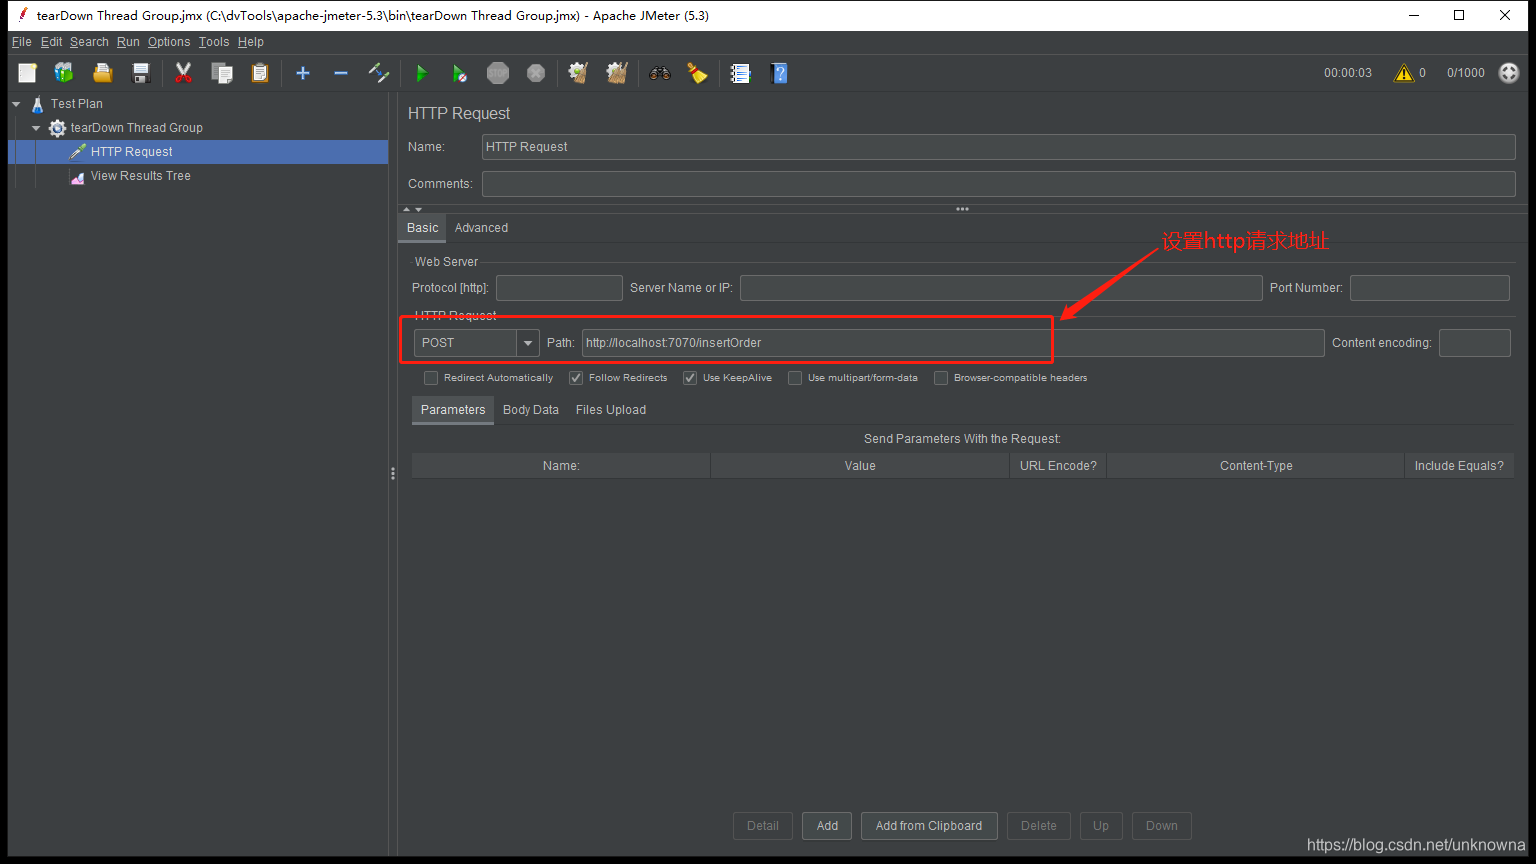Screen dimensions: 1536x864
Task: Click the thread status circle icon
Action: pyautogui.click(x=1509, y=73)
